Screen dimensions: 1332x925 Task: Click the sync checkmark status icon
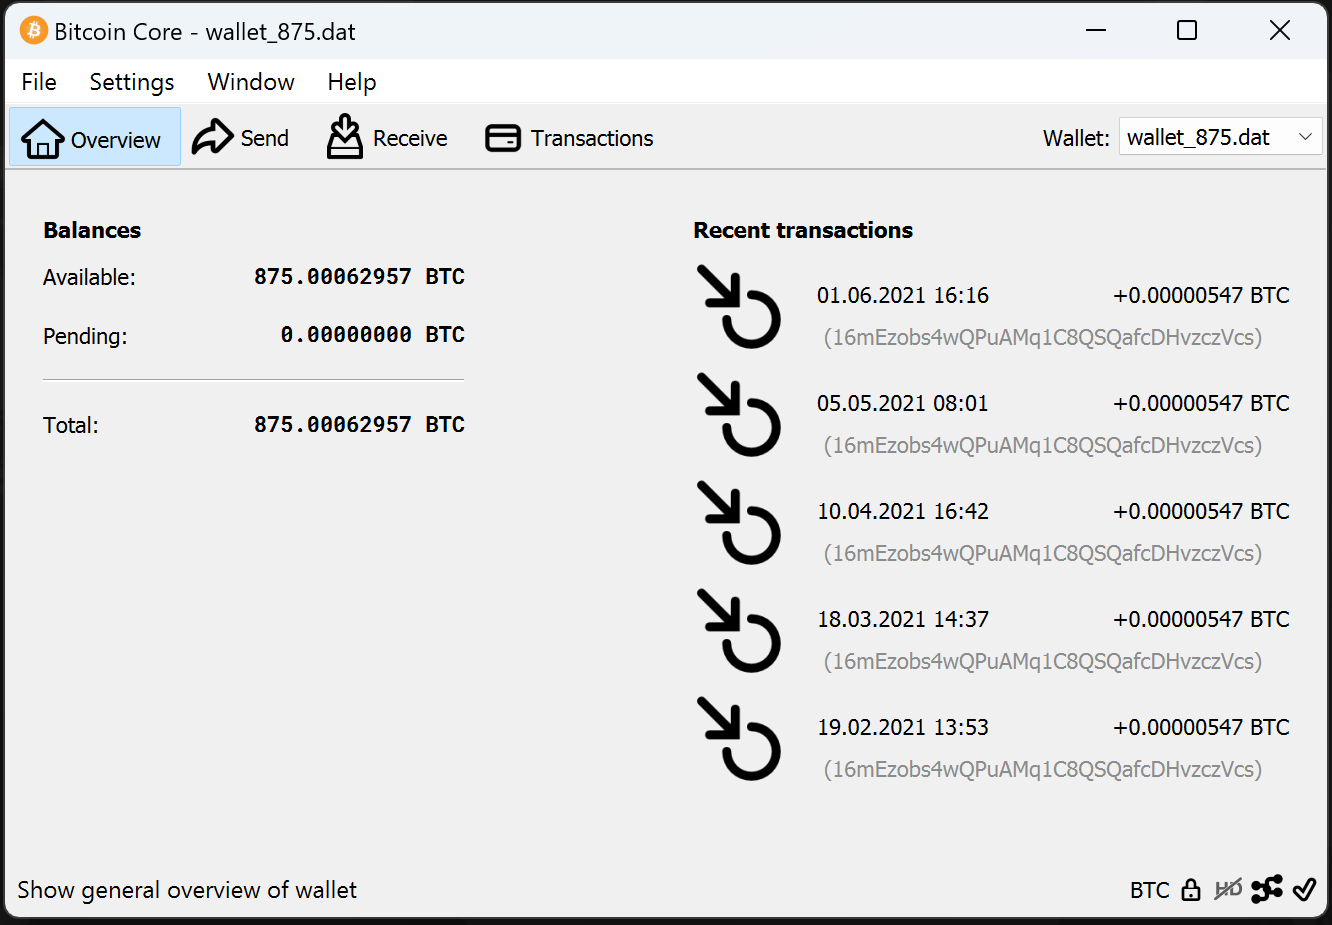pyautogui.click(x=1304, y=889)
